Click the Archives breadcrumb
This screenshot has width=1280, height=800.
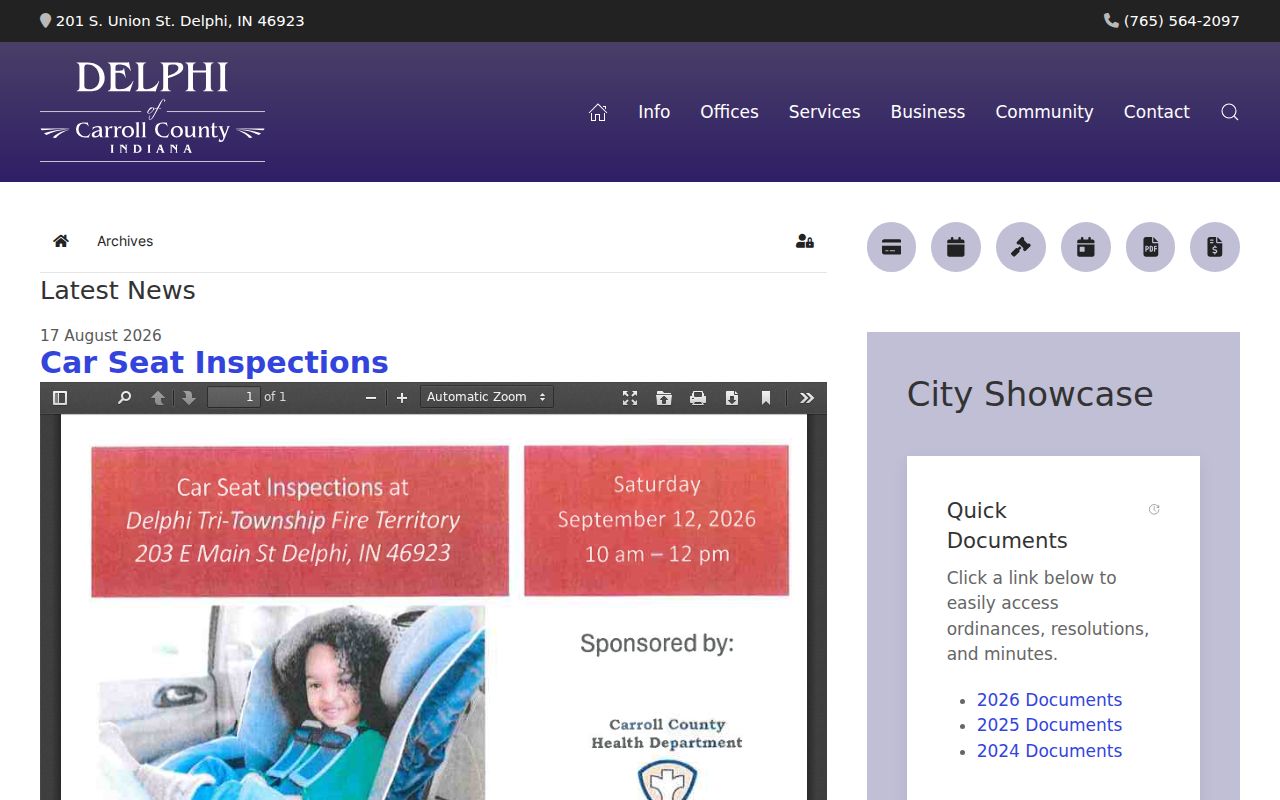[125, 241]
